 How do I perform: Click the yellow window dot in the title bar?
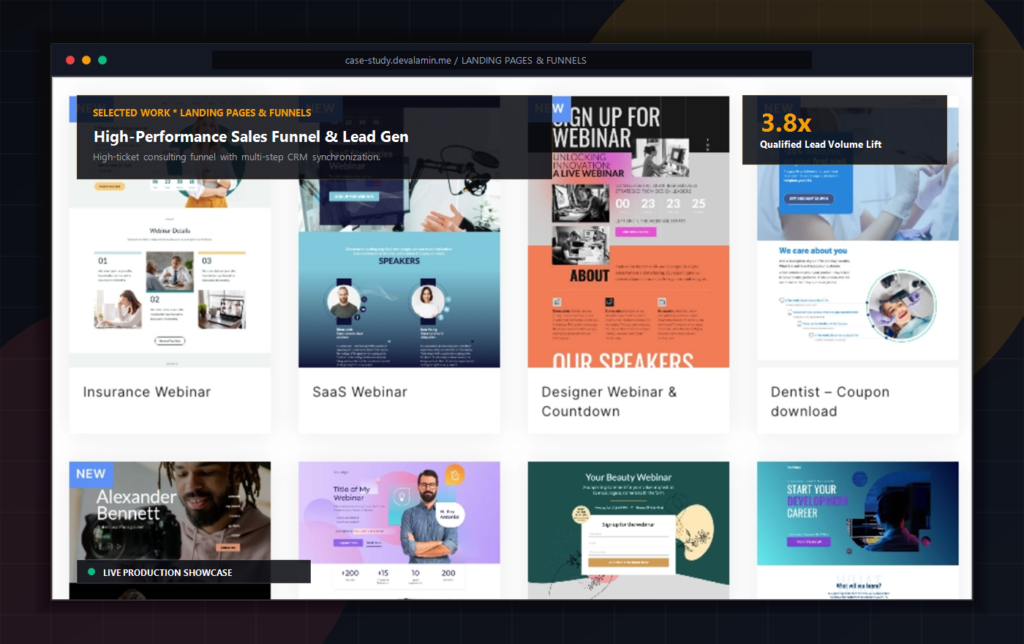86,60
